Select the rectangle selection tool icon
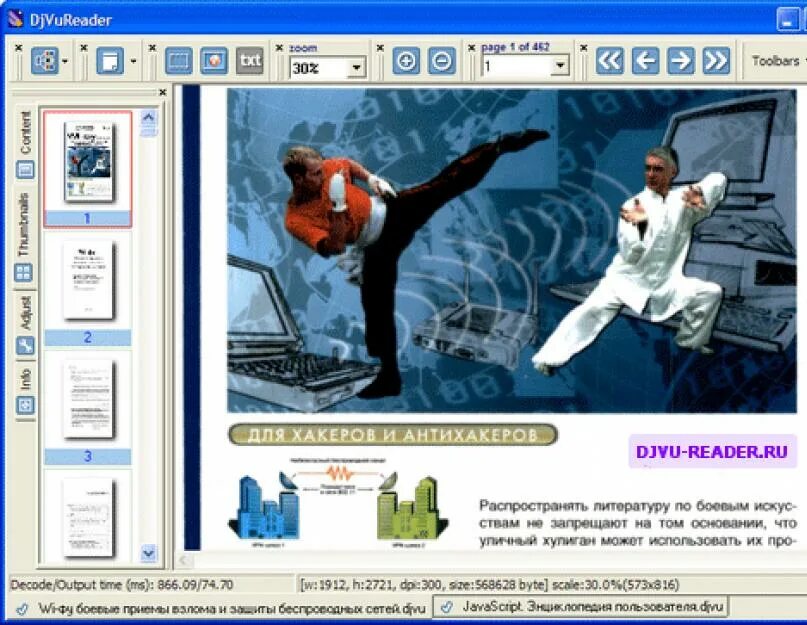Image resolution: width=807 pixels, height=625 pixels. (179, 61)
